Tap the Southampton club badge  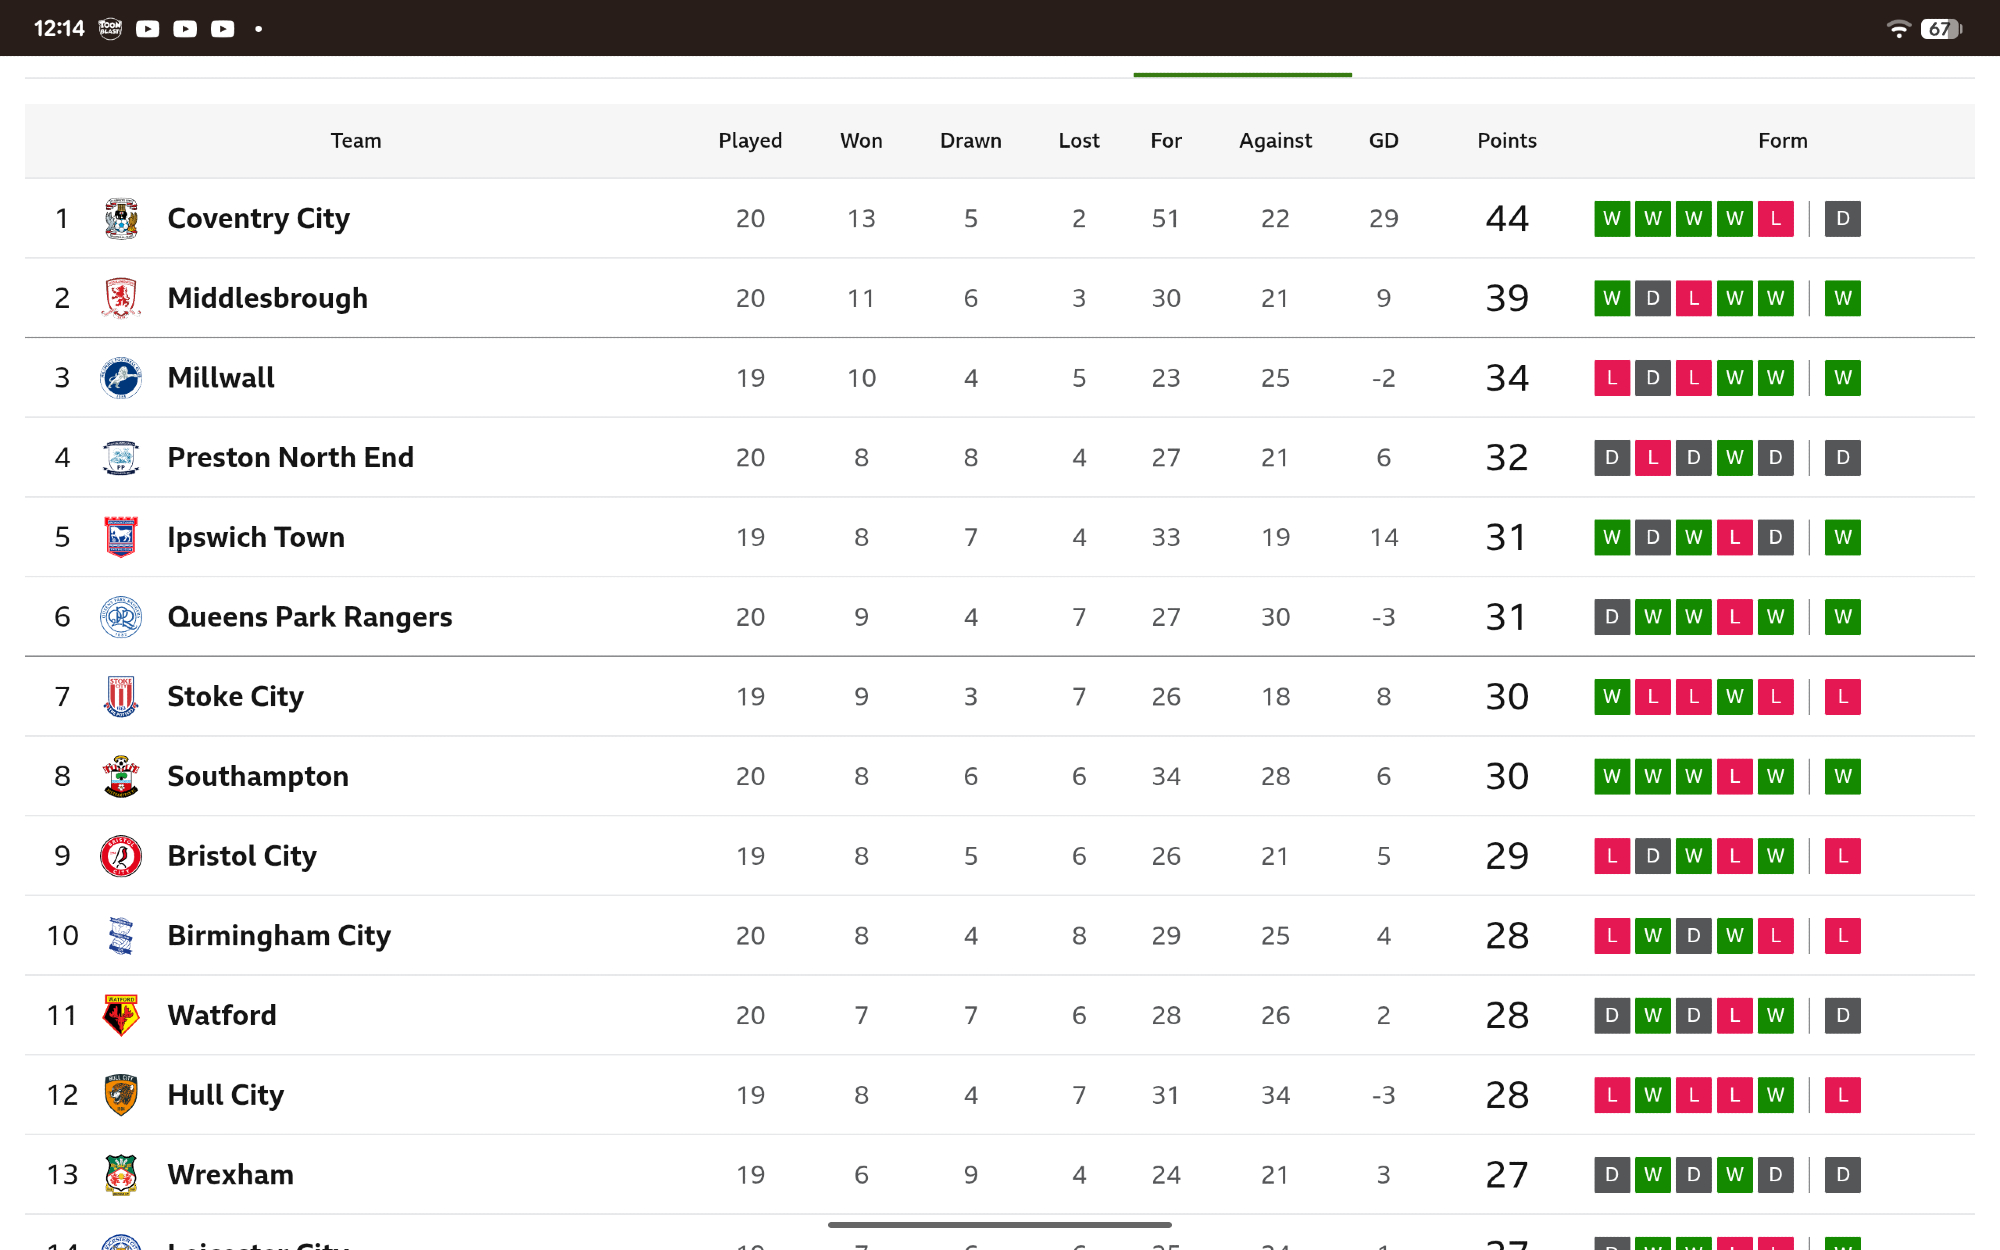(121, 776)
